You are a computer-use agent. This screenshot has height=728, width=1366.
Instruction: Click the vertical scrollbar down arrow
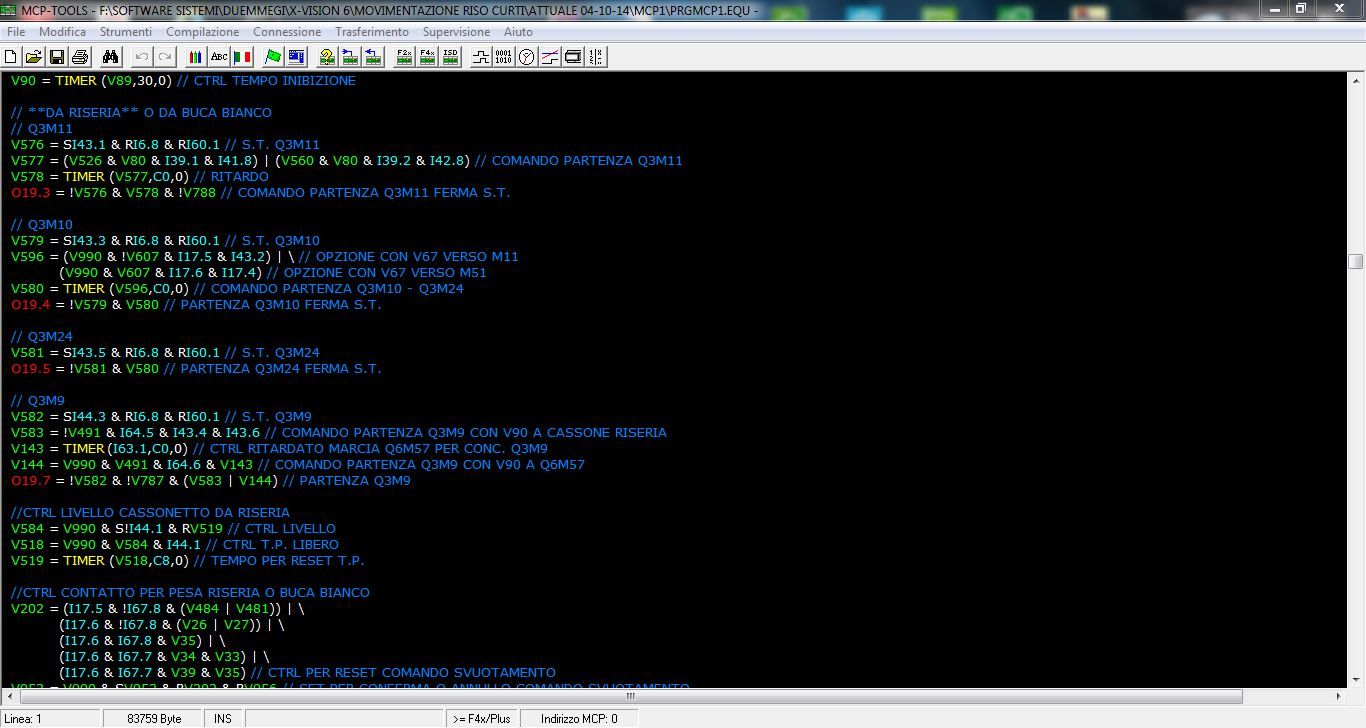point(1356,679)
